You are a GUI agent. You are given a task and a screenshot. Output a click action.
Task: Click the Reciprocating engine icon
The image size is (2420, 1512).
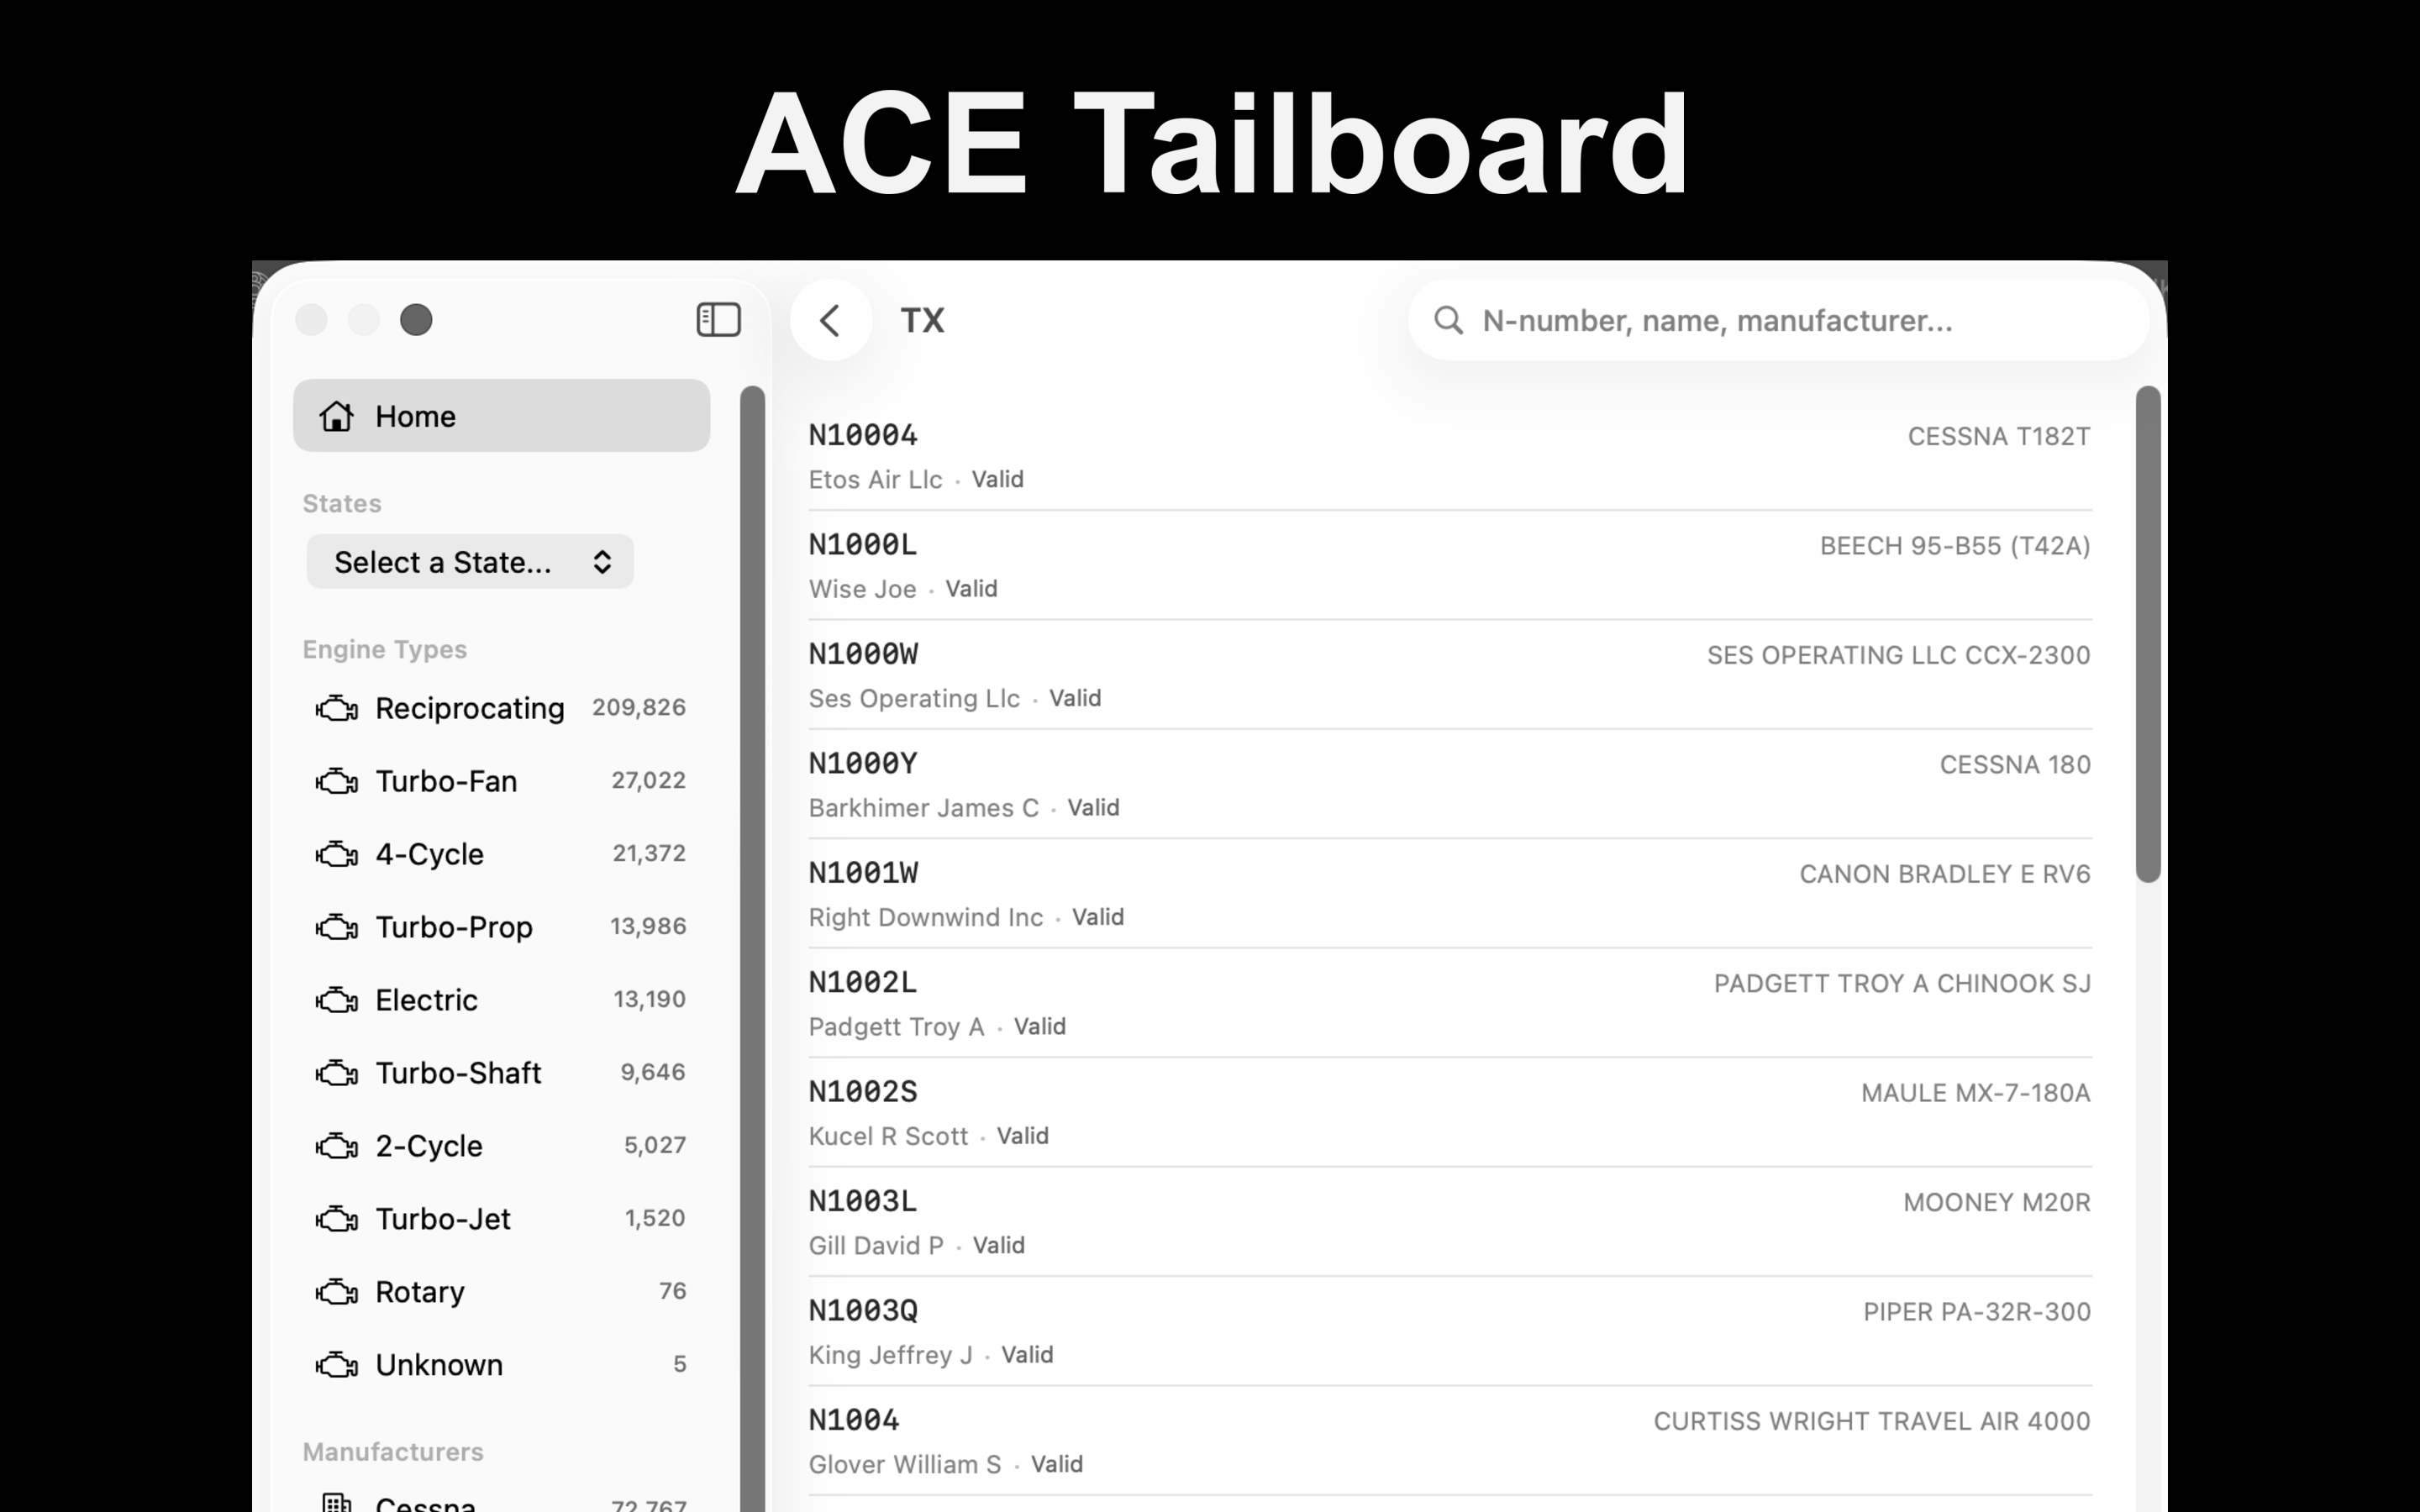point(337,709)
